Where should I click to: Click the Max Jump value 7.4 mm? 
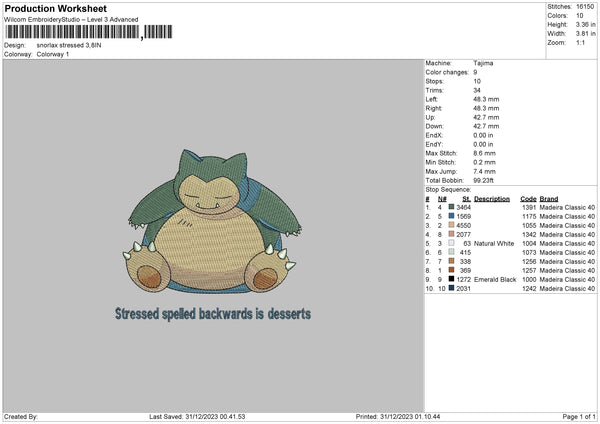click(484, 171)
